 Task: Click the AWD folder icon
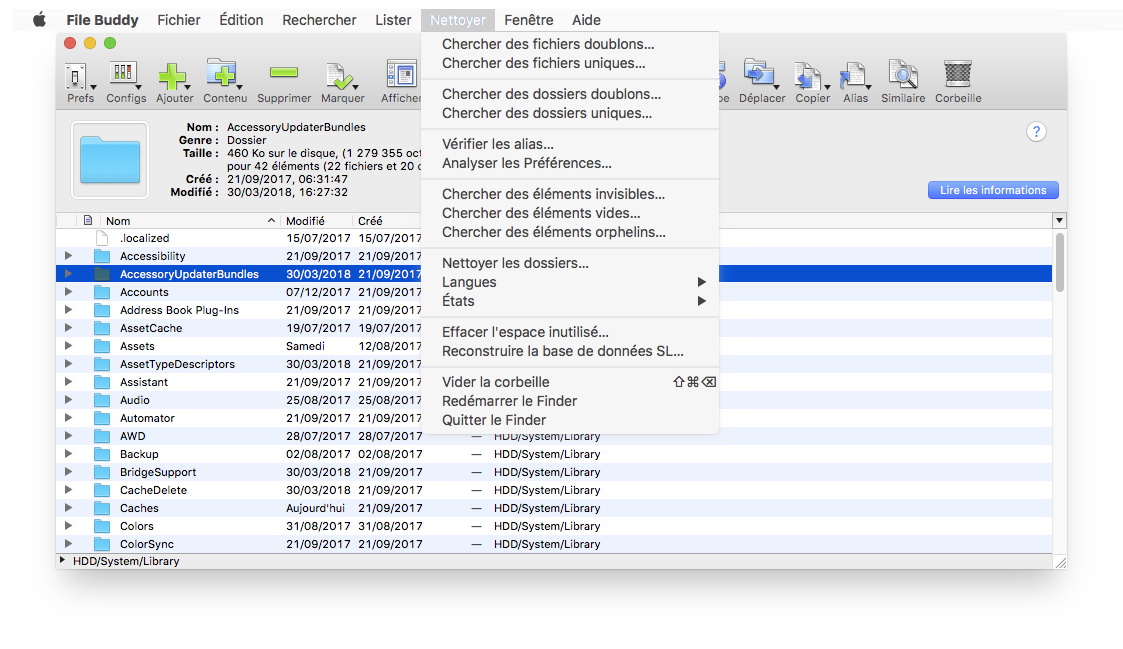(102, 436)
